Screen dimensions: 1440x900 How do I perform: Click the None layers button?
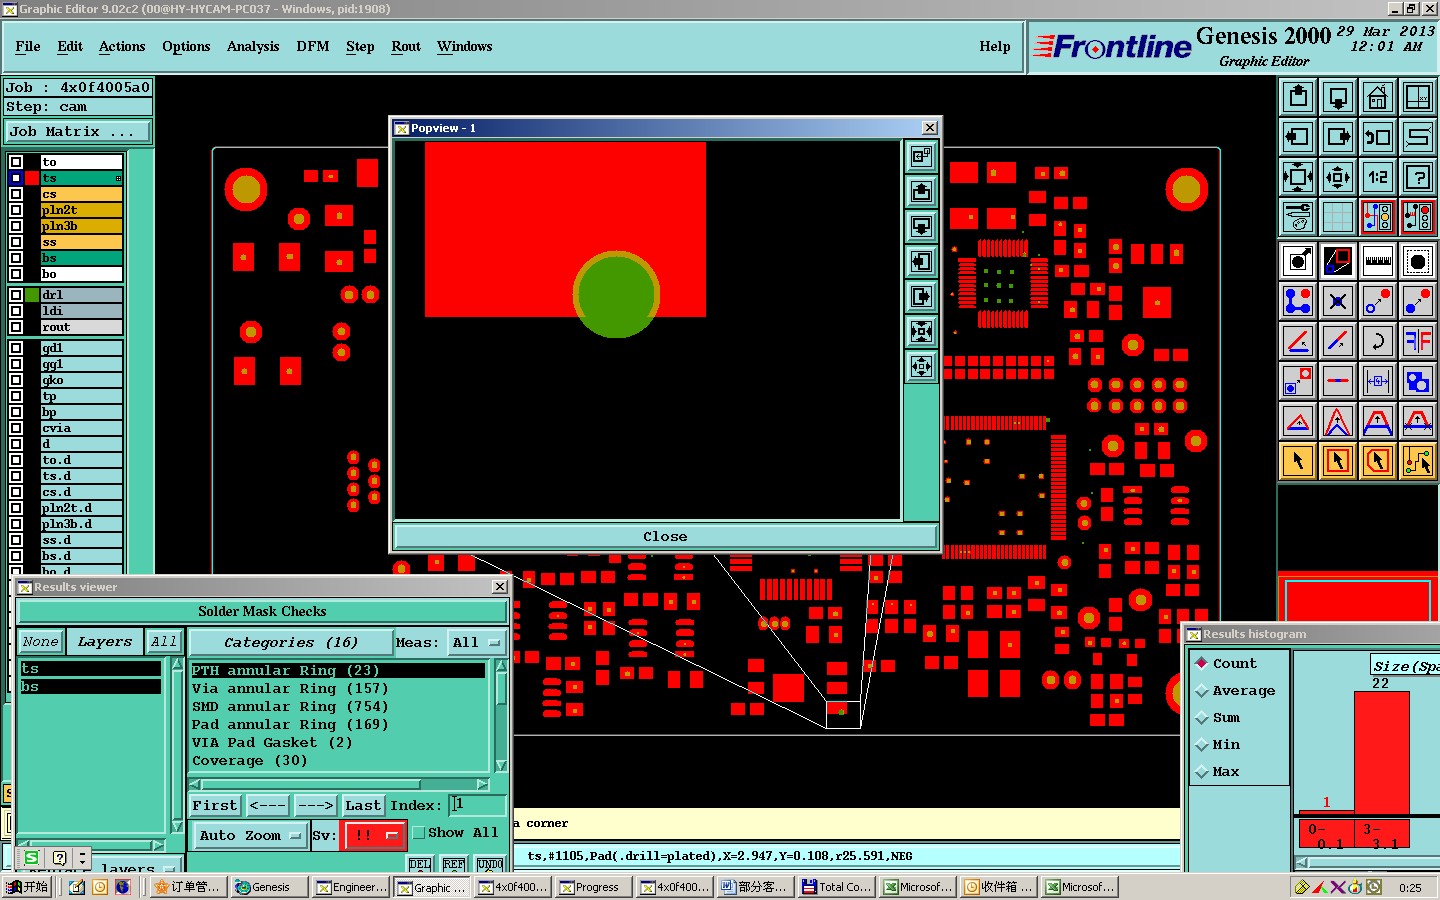coord(41,642)
